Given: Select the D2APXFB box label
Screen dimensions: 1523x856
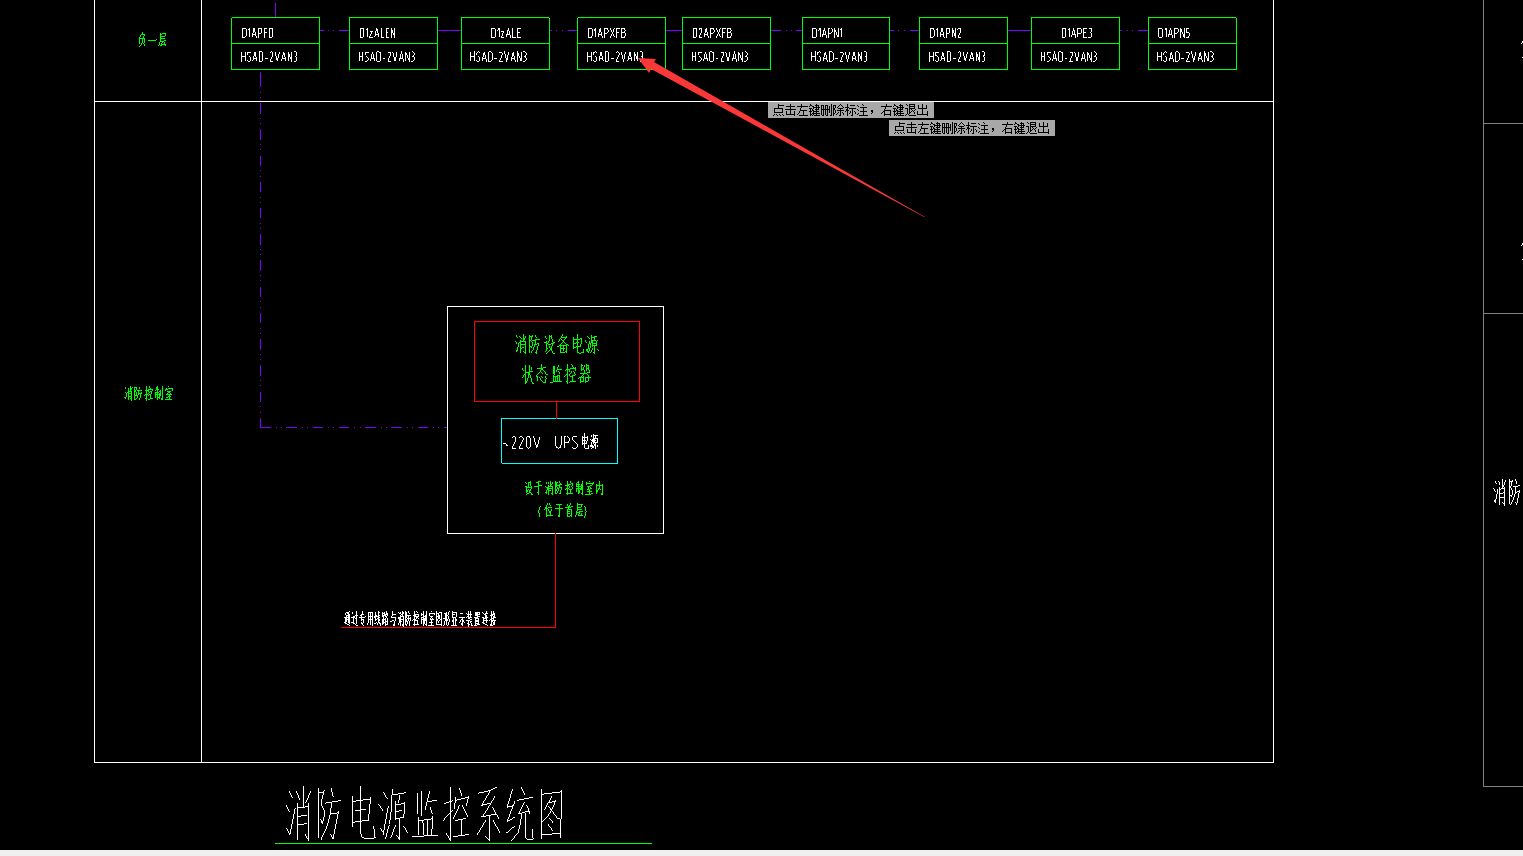Looking at the screenshot, I should pyautogui.click(x=711, y=33).
